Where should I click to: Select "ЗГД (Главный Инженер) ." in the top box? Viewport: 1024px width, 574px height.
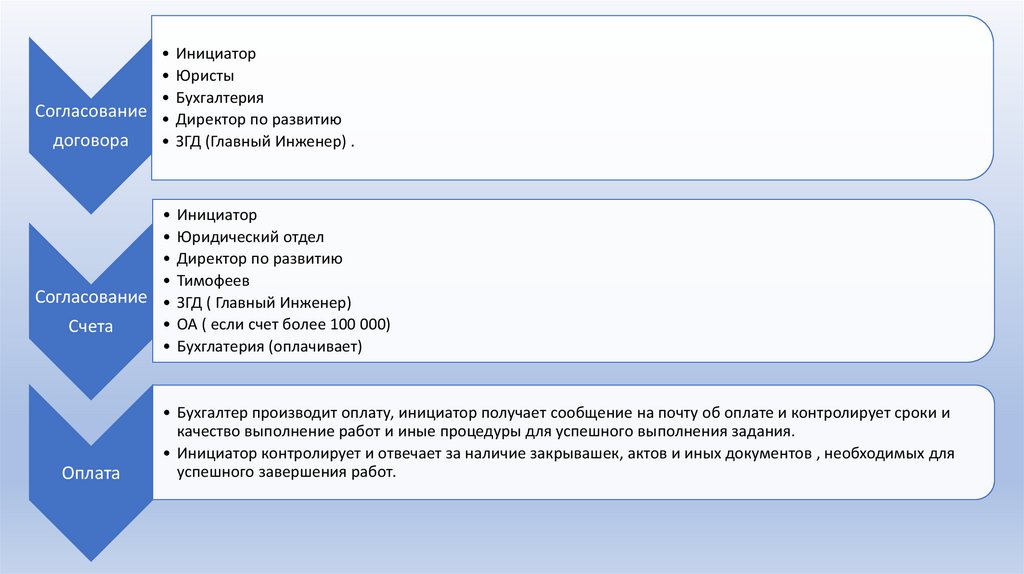click(265, 142)
